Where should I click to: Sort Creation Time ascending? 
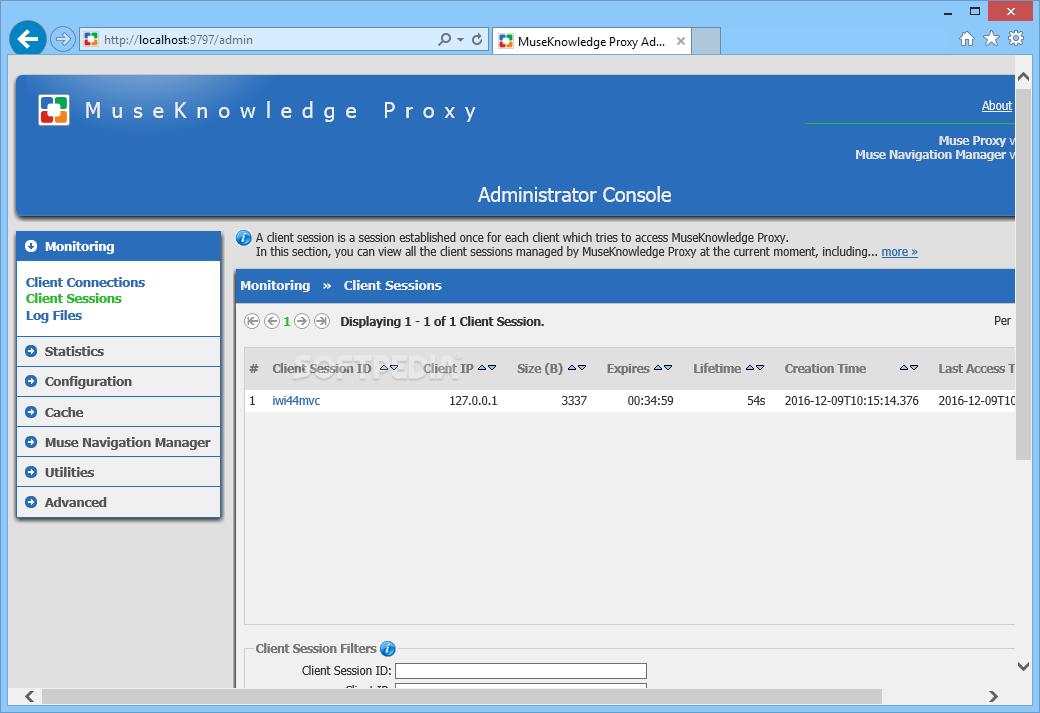(x=904, y=367)
